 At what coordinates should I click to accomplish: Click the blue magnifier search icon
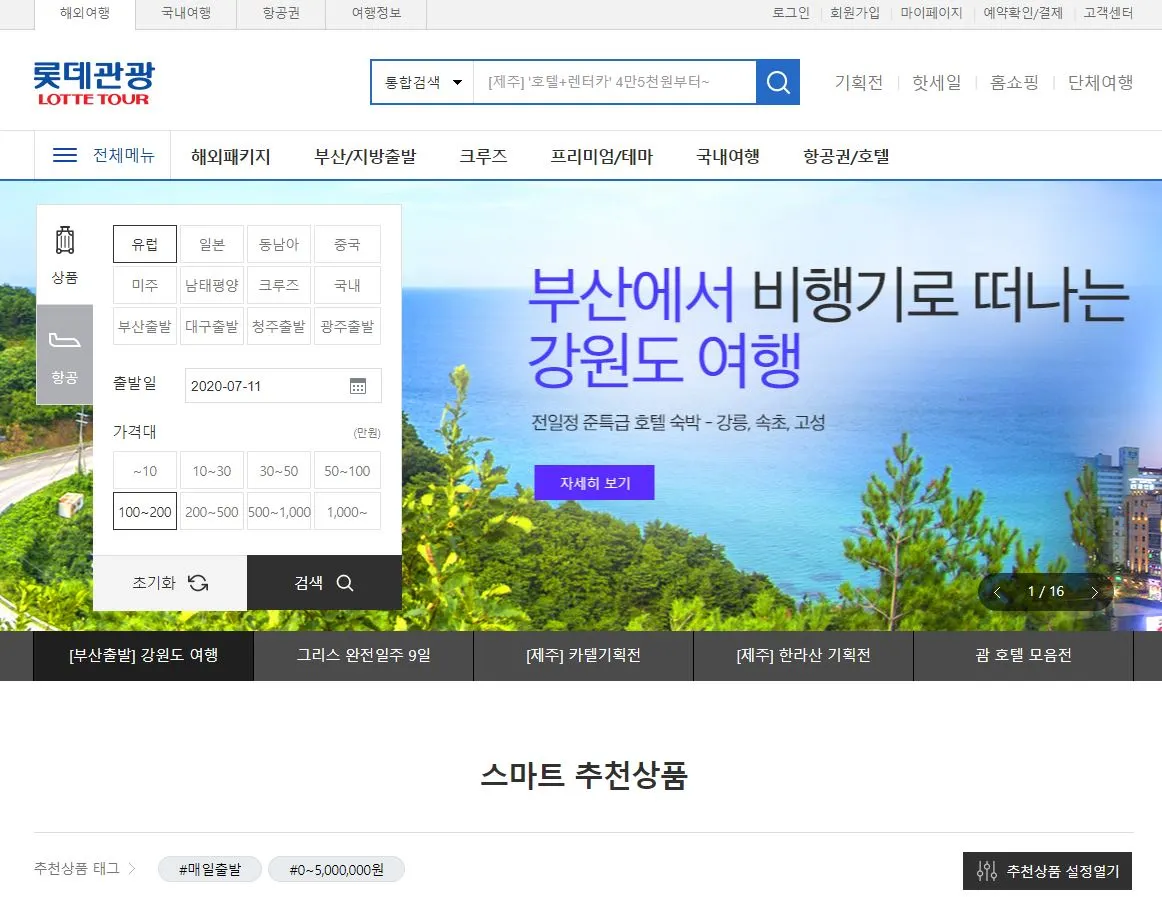coord(778,83)
